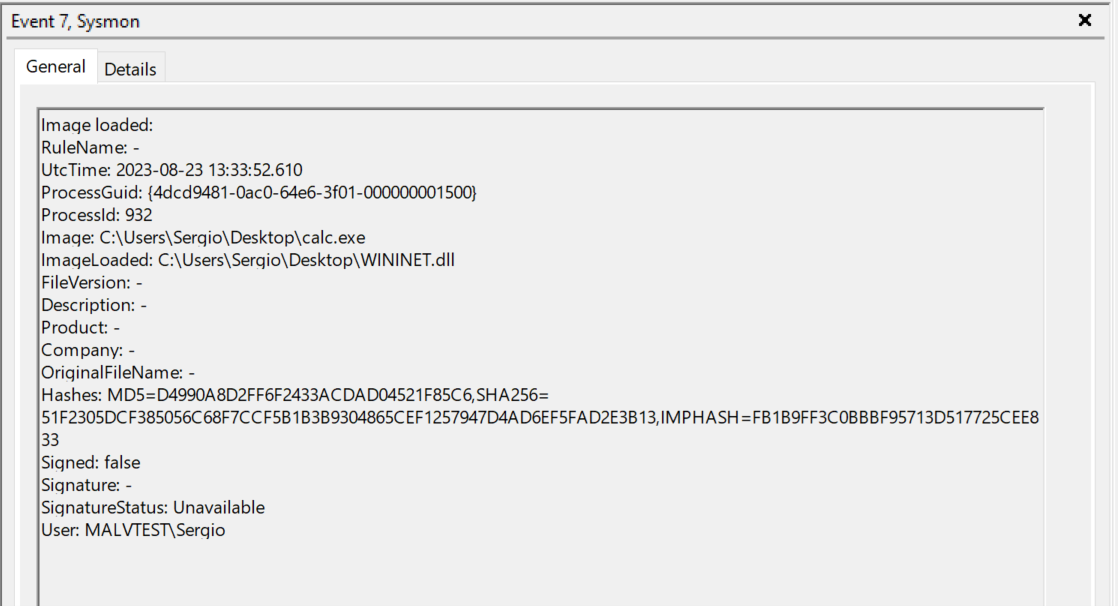Select the General tab
Image resolution: width=1118 pixels, height=606 pixels.
click(56, 67)
